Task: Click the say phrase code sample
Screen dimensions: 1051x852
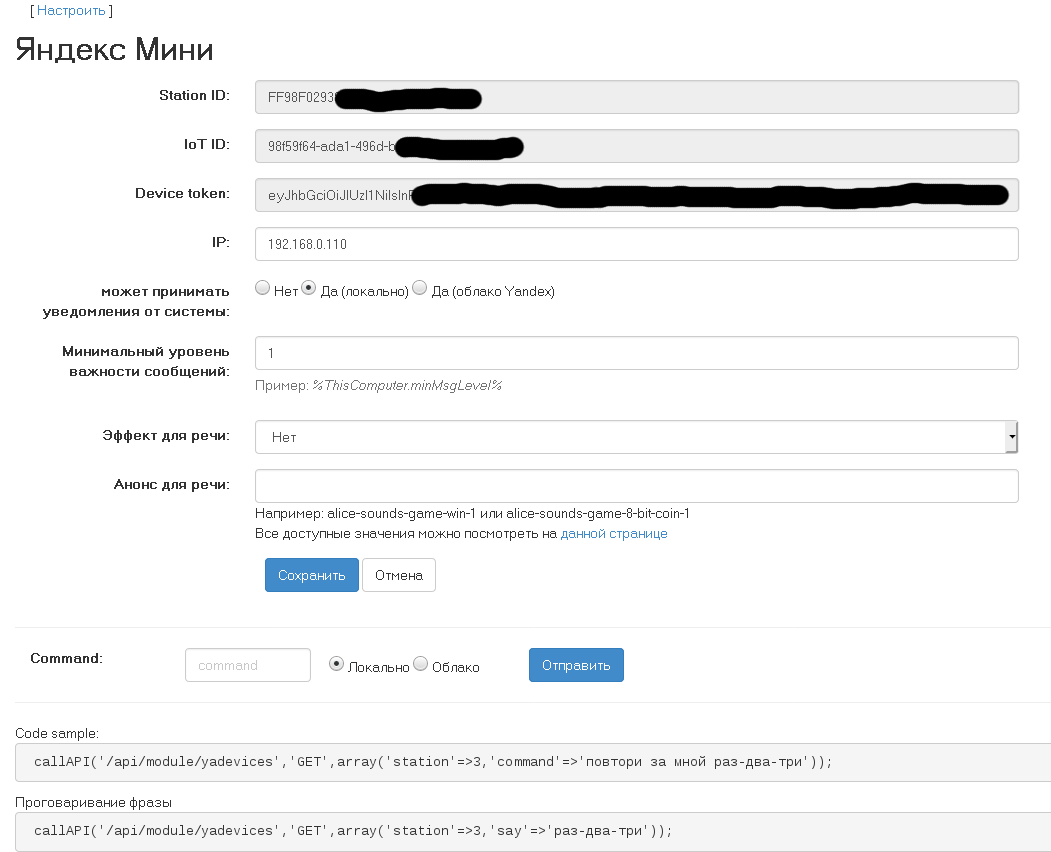Action: pos(533,831)
